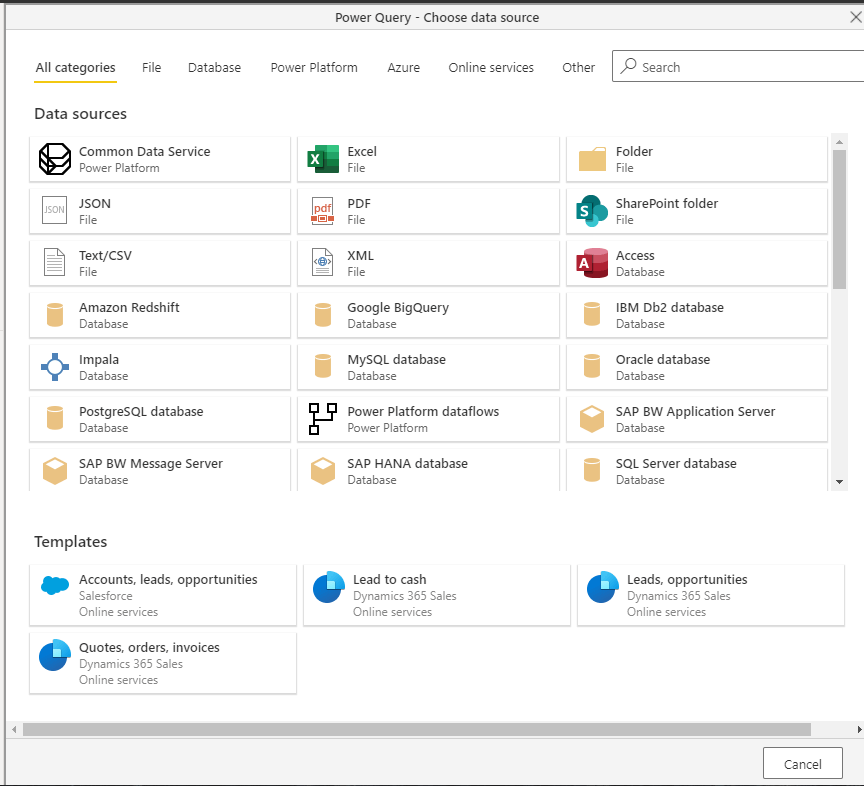Choose the Quotes, orders, invoices icon
Screen dimensions: 864x786
coord(55,655)
